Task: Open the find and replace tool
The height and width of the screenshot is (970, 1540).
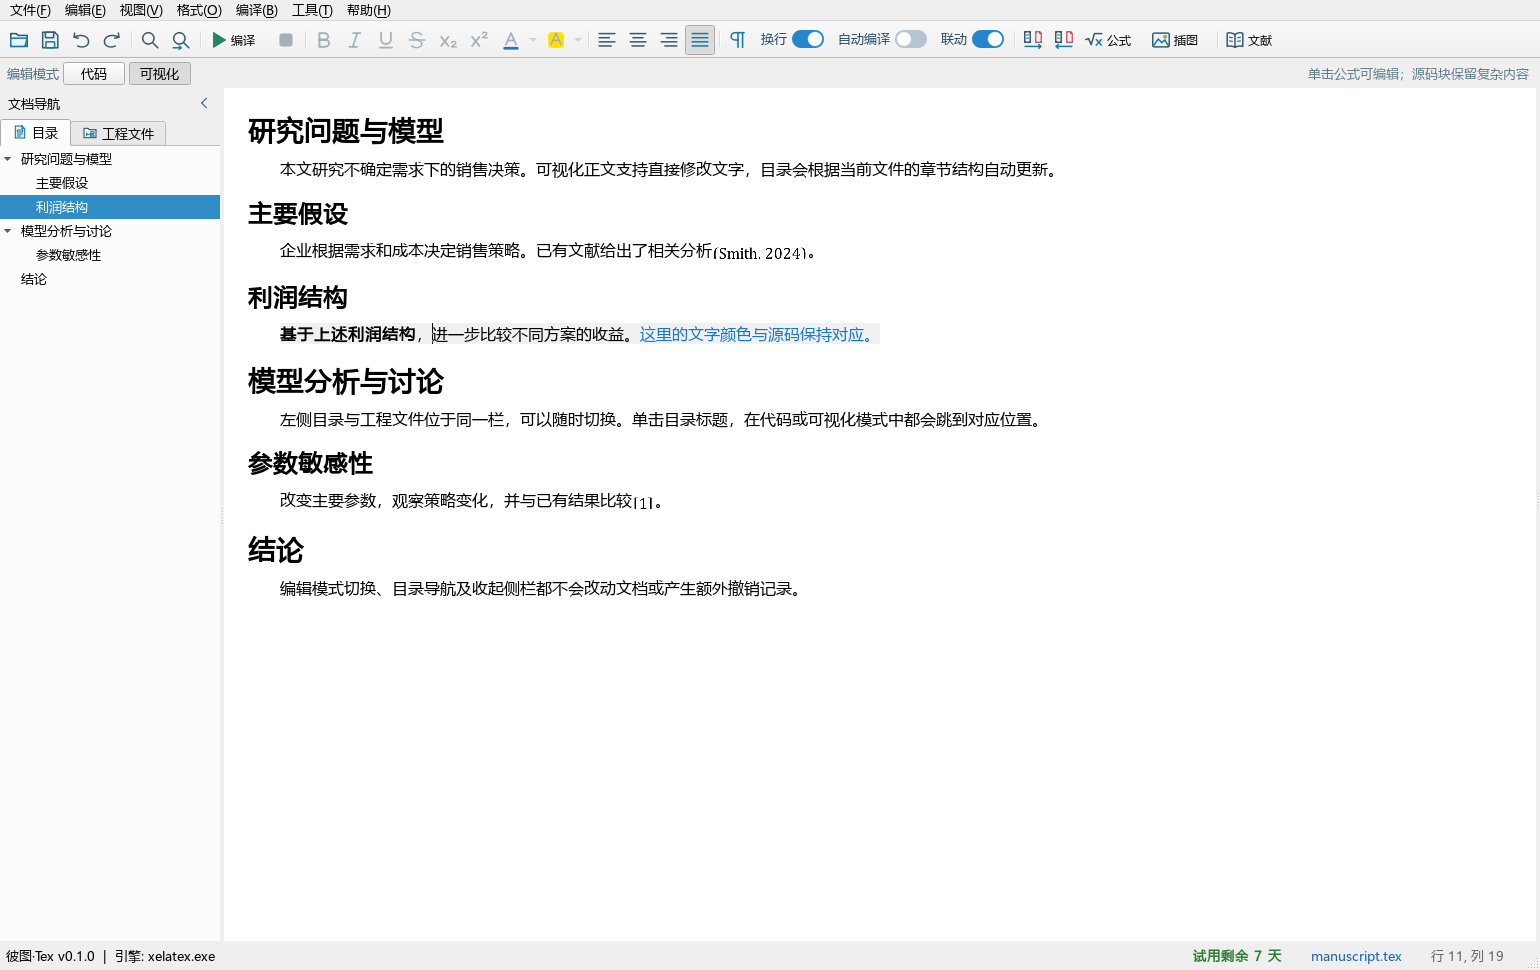Action: pyautogui.click(x=181, y=40)
